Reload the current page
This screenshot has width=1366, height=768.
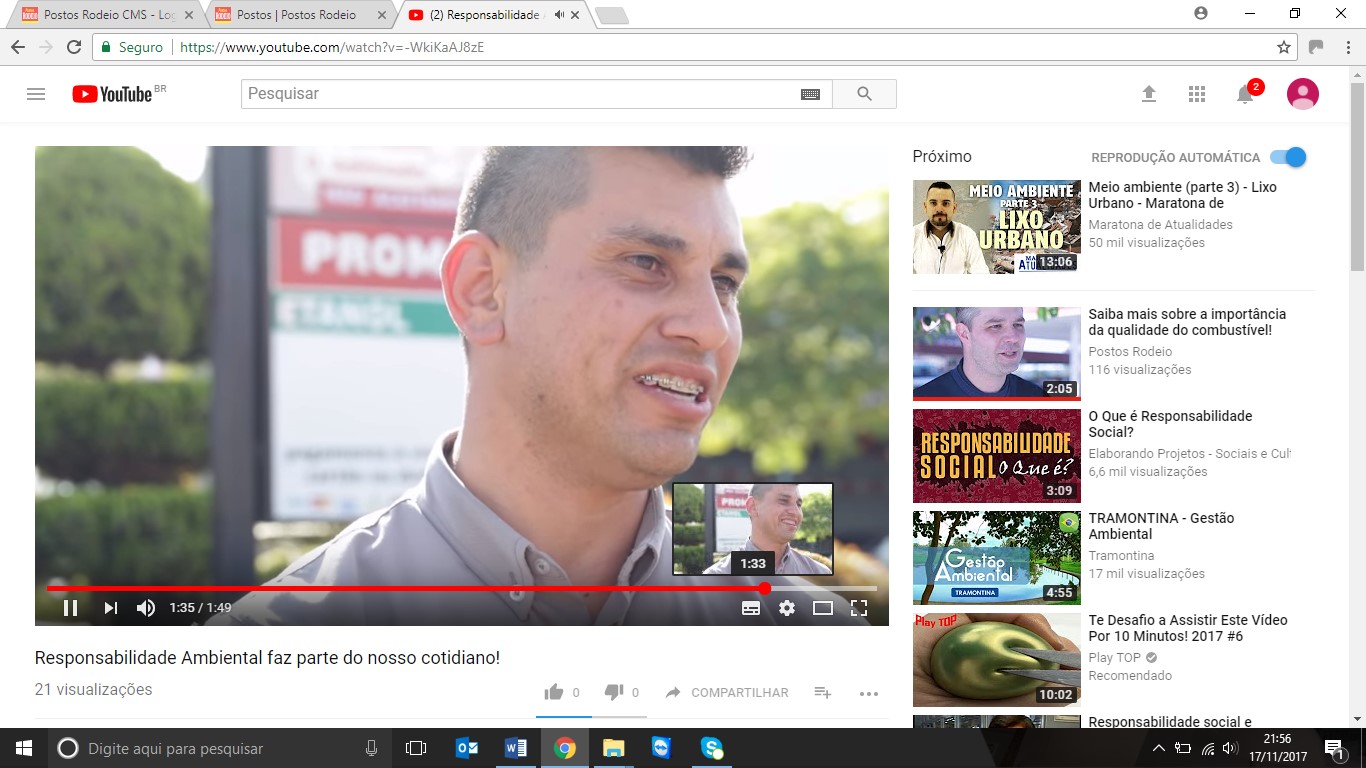(74, 47)
